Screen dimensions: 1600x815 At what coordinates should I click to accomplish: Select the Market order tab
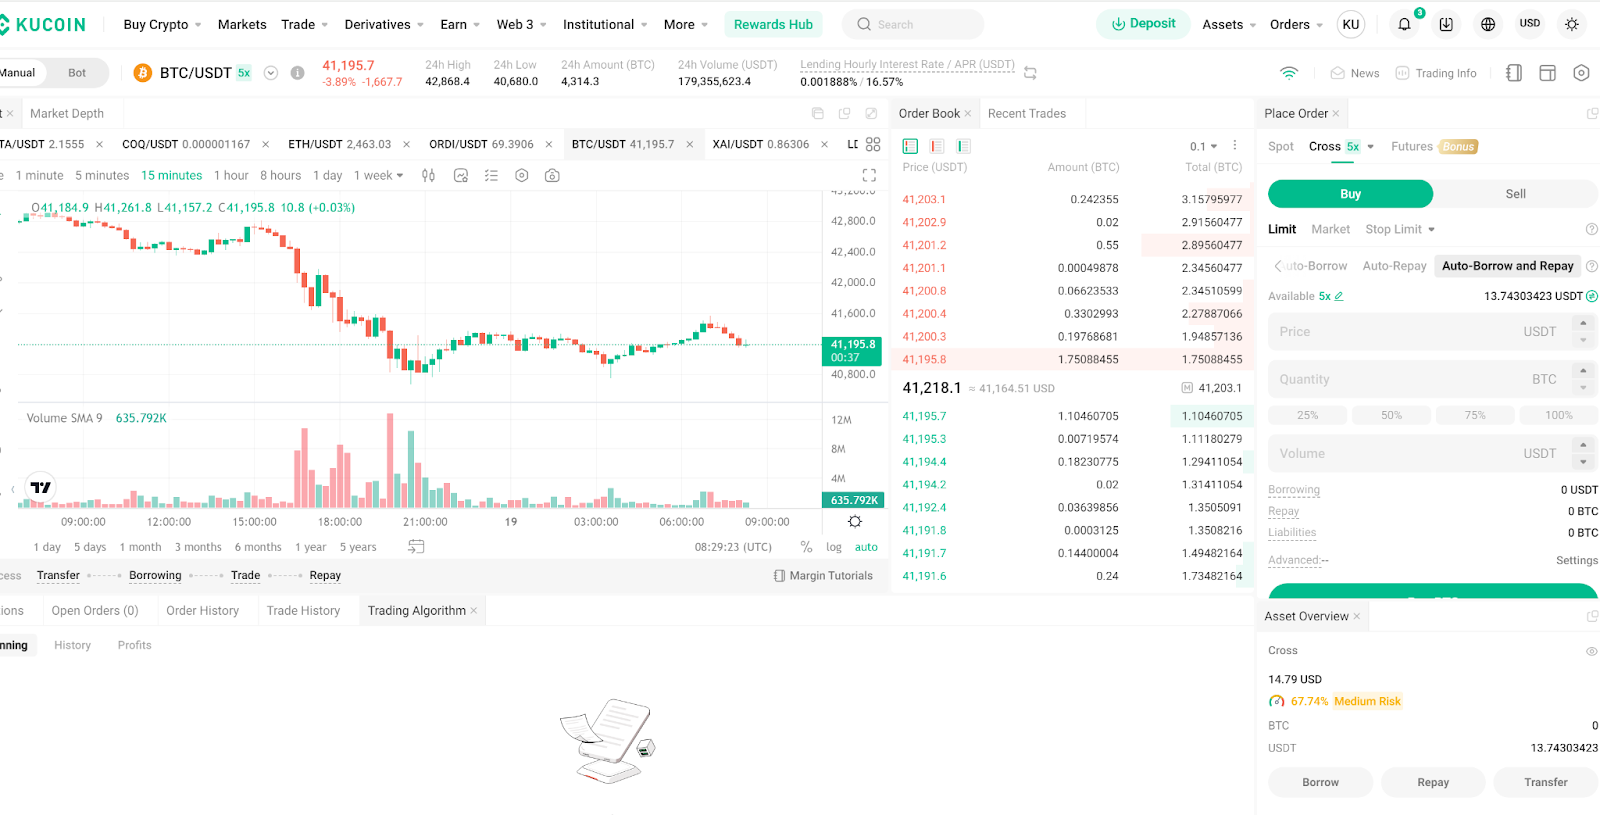1330,229
